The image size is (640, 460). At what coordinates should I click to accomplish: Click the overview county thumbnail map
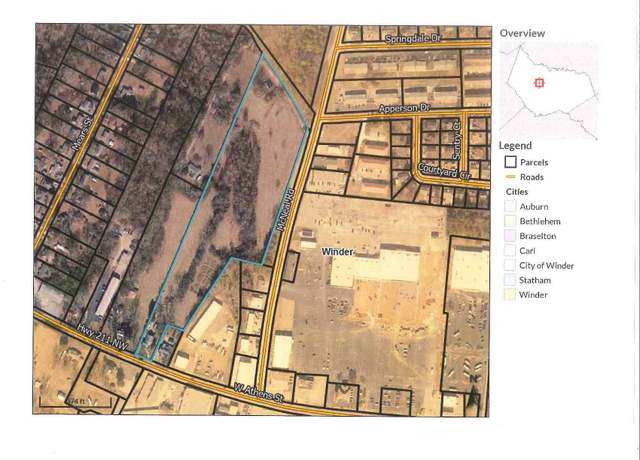coord(549,91)
